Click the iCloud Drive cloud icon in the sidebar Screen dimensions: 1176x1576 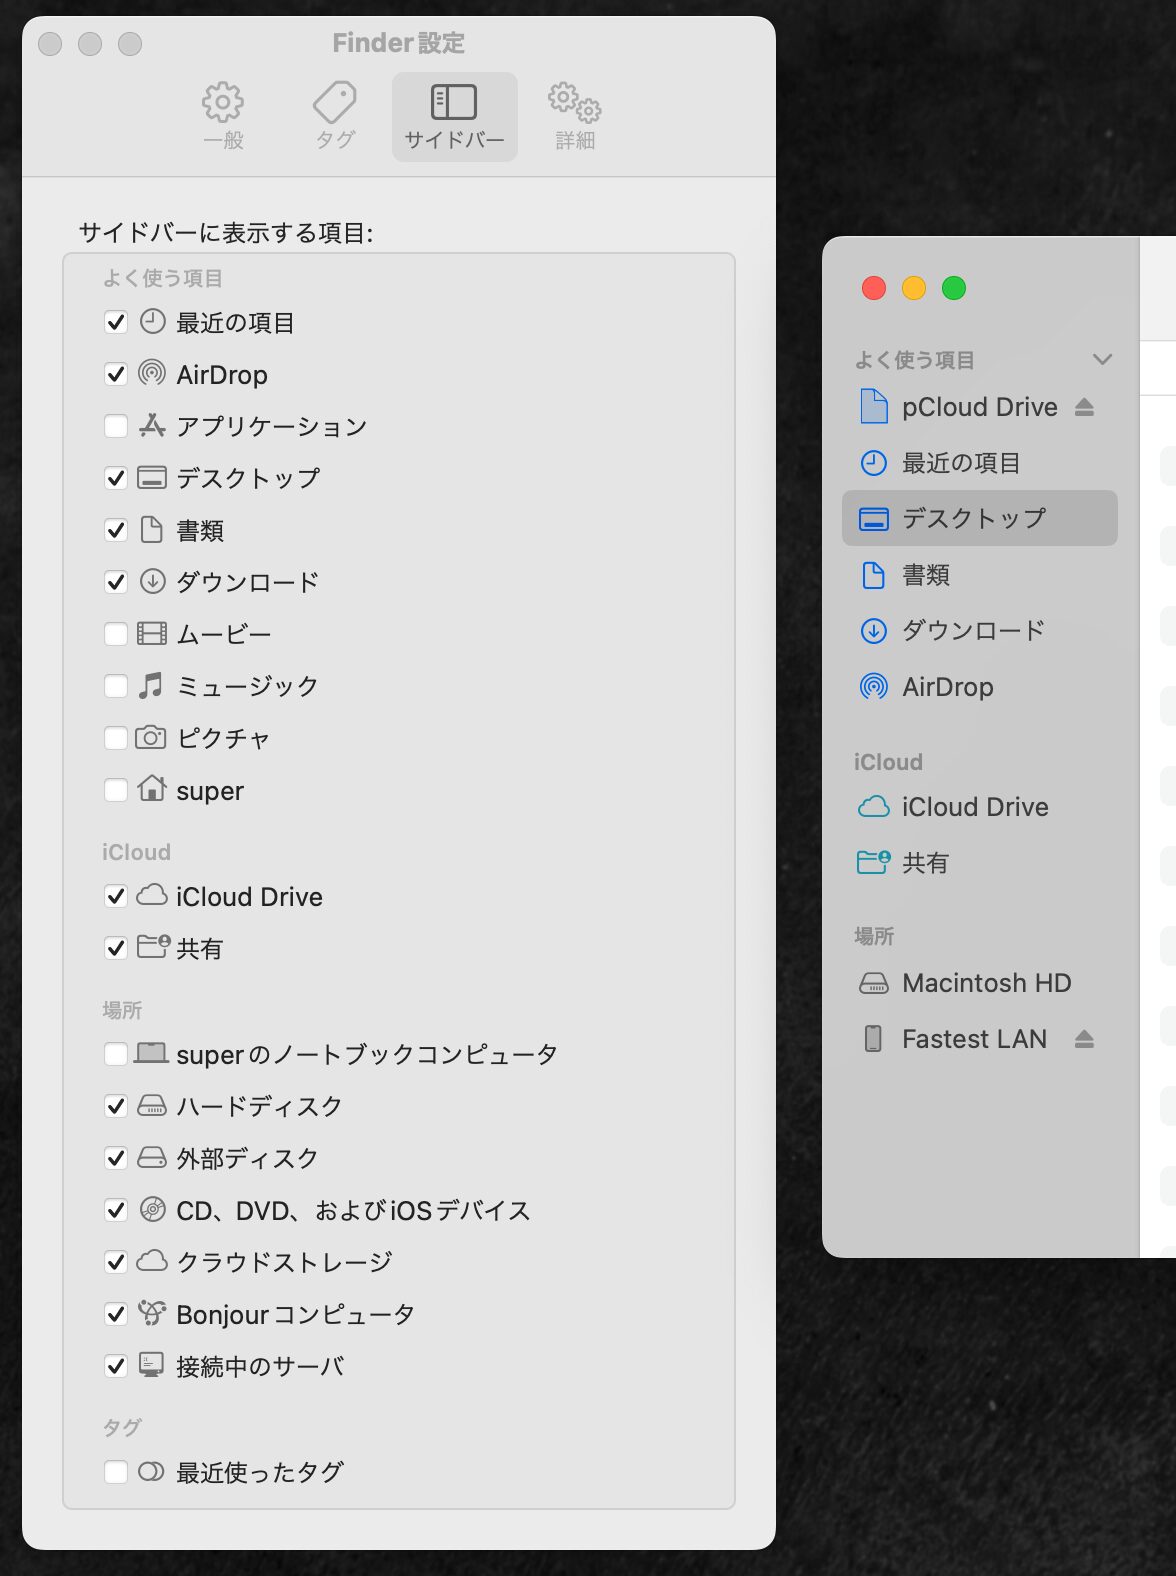click(x=874, y=807)
